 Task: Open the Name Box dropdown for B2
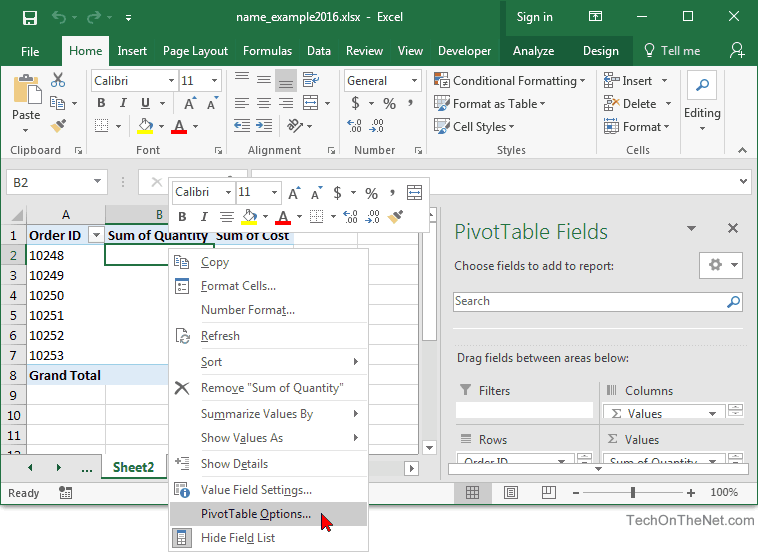point(97,182)
